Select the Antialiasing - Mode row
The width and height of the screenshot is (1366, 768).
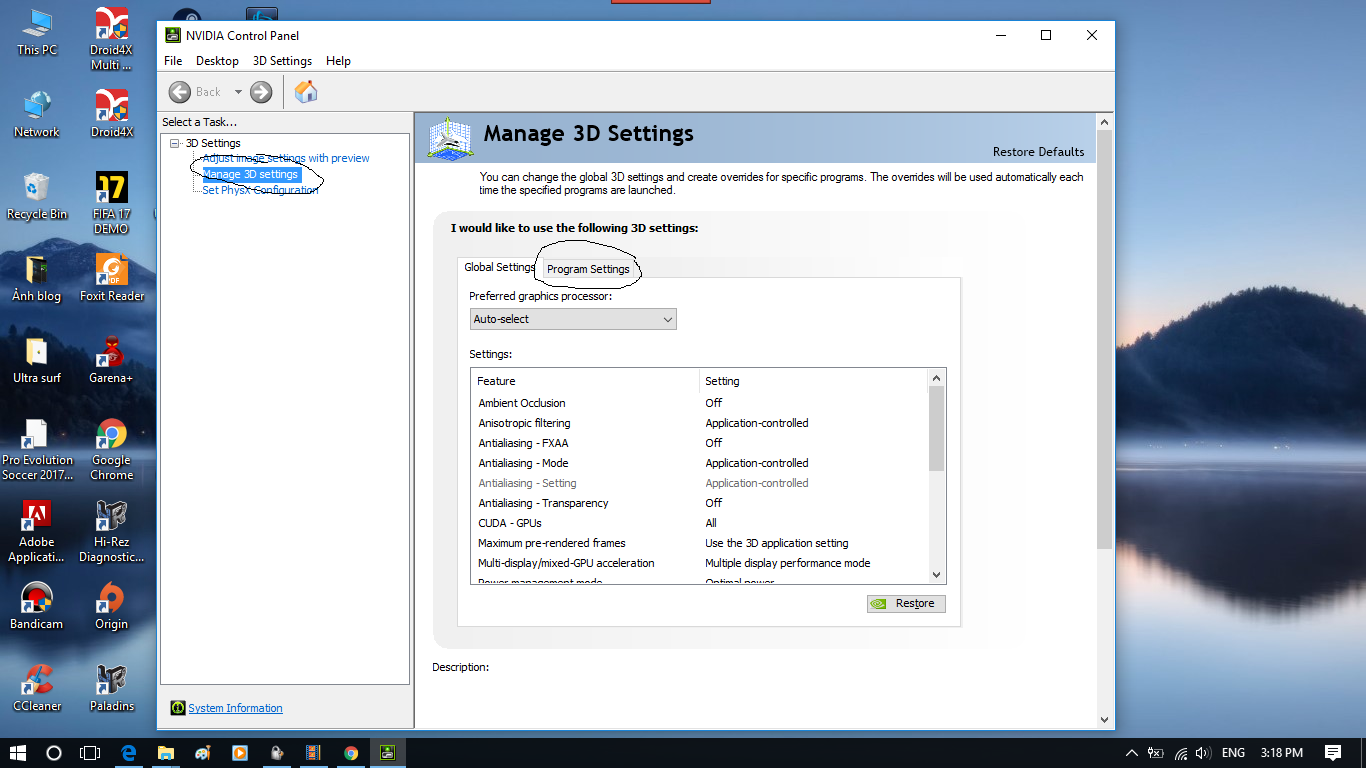tap(700, 463)
